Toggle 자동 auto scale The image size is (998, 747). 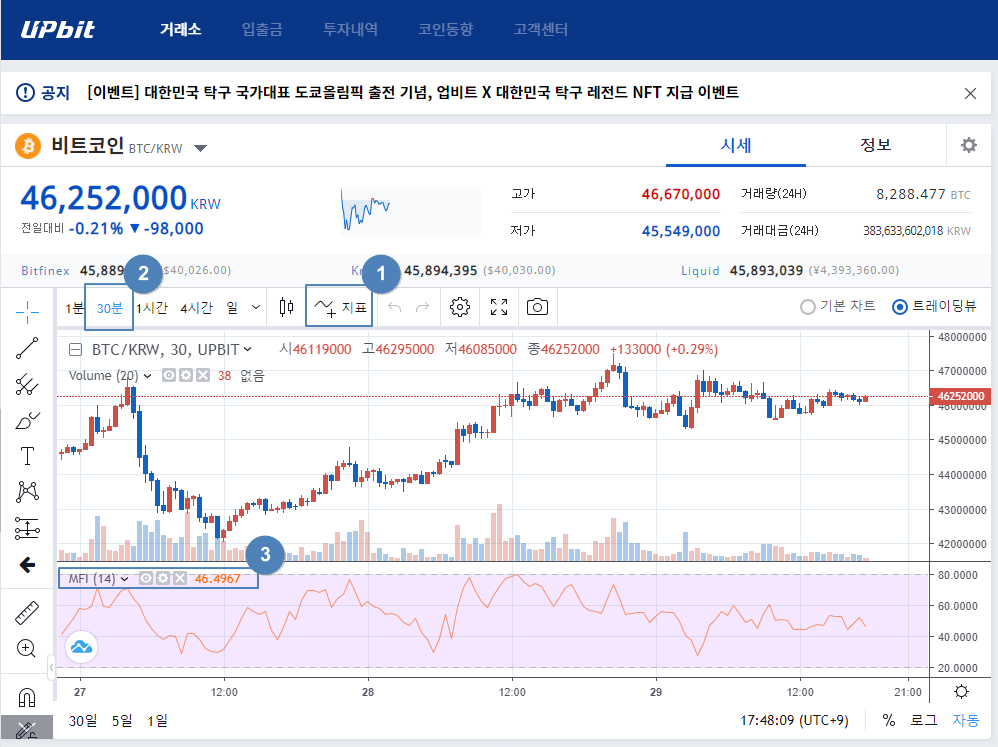966,720
